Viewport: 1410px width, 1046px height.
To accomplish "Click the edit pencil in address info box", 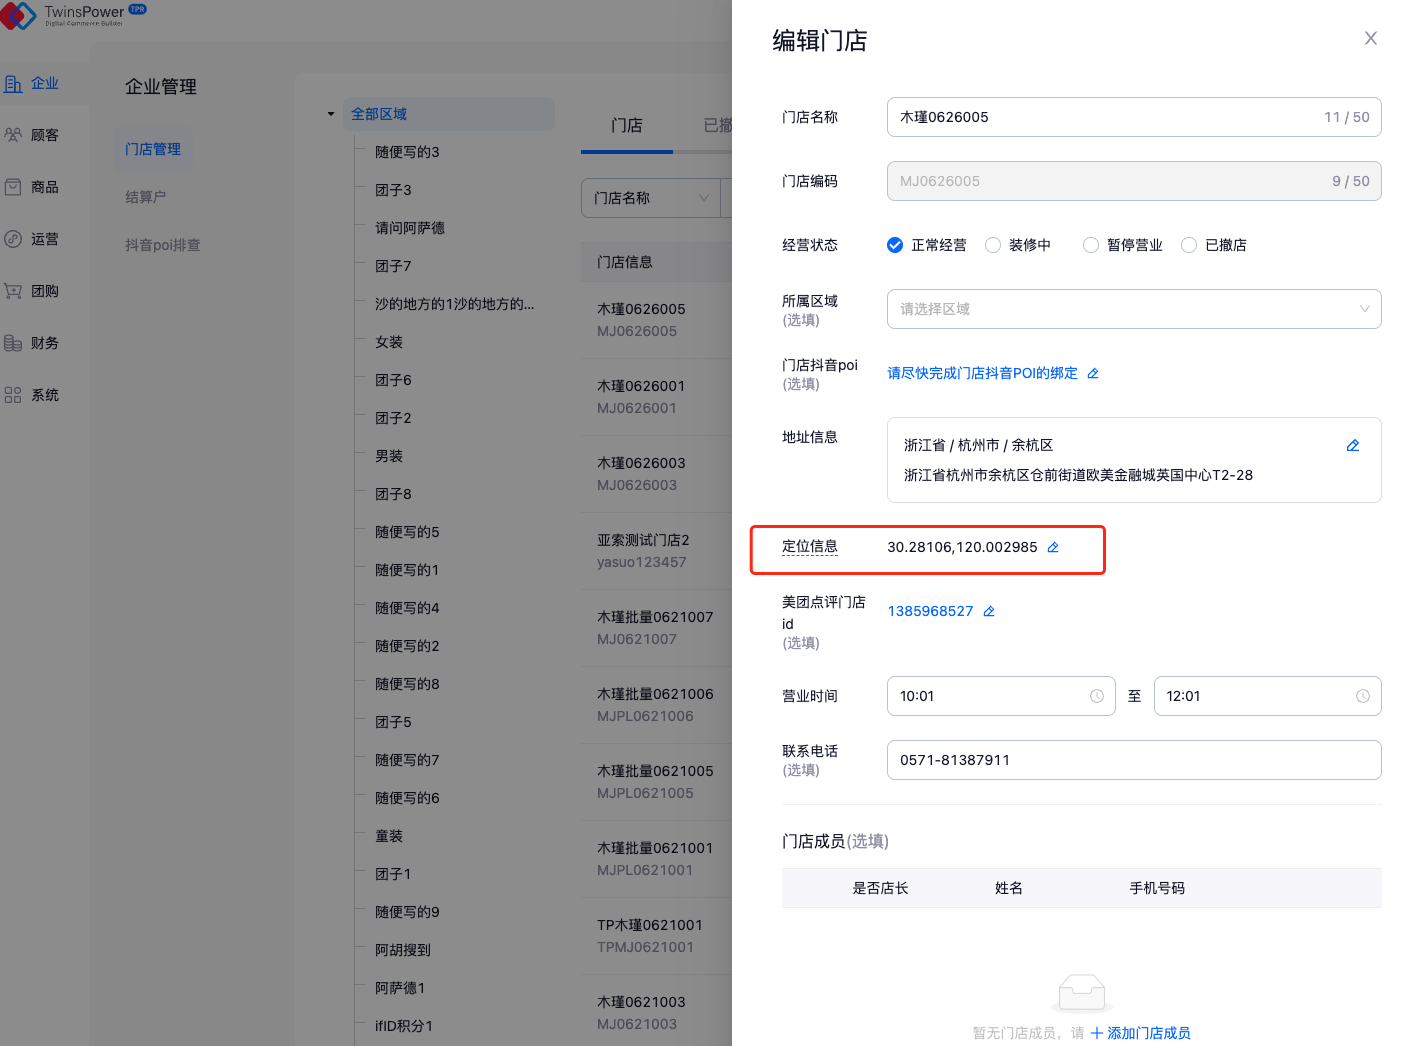I will 1353,445.
